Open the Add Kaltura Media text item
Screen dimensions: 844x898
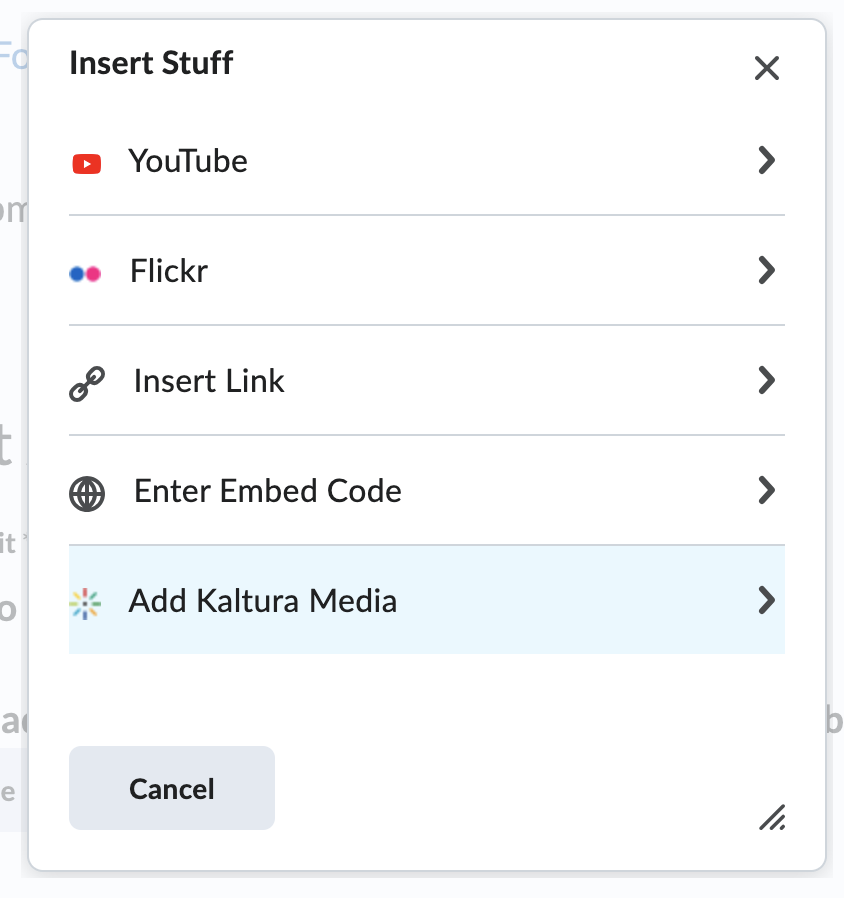click(263, 601)
